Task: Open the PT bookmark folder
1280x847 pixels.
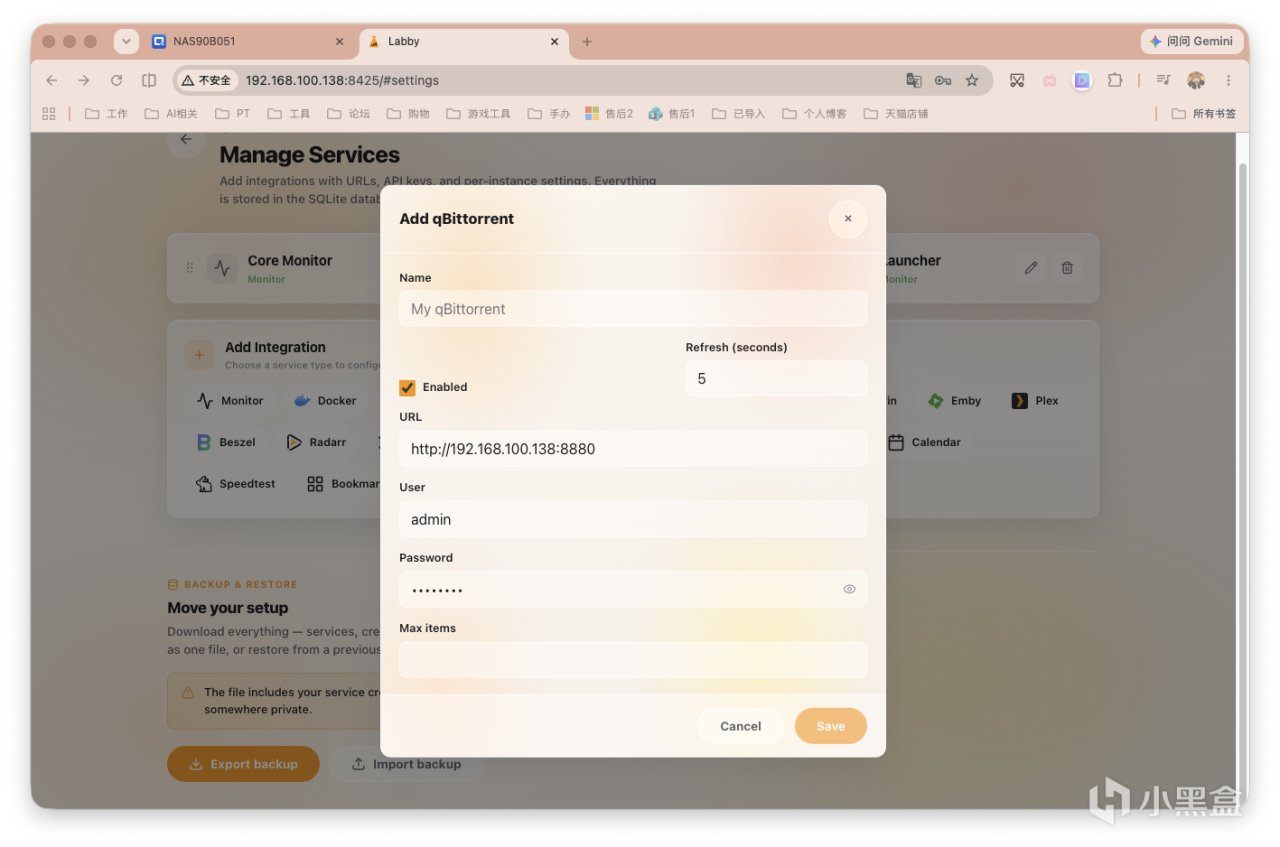Action: (232, 113)
